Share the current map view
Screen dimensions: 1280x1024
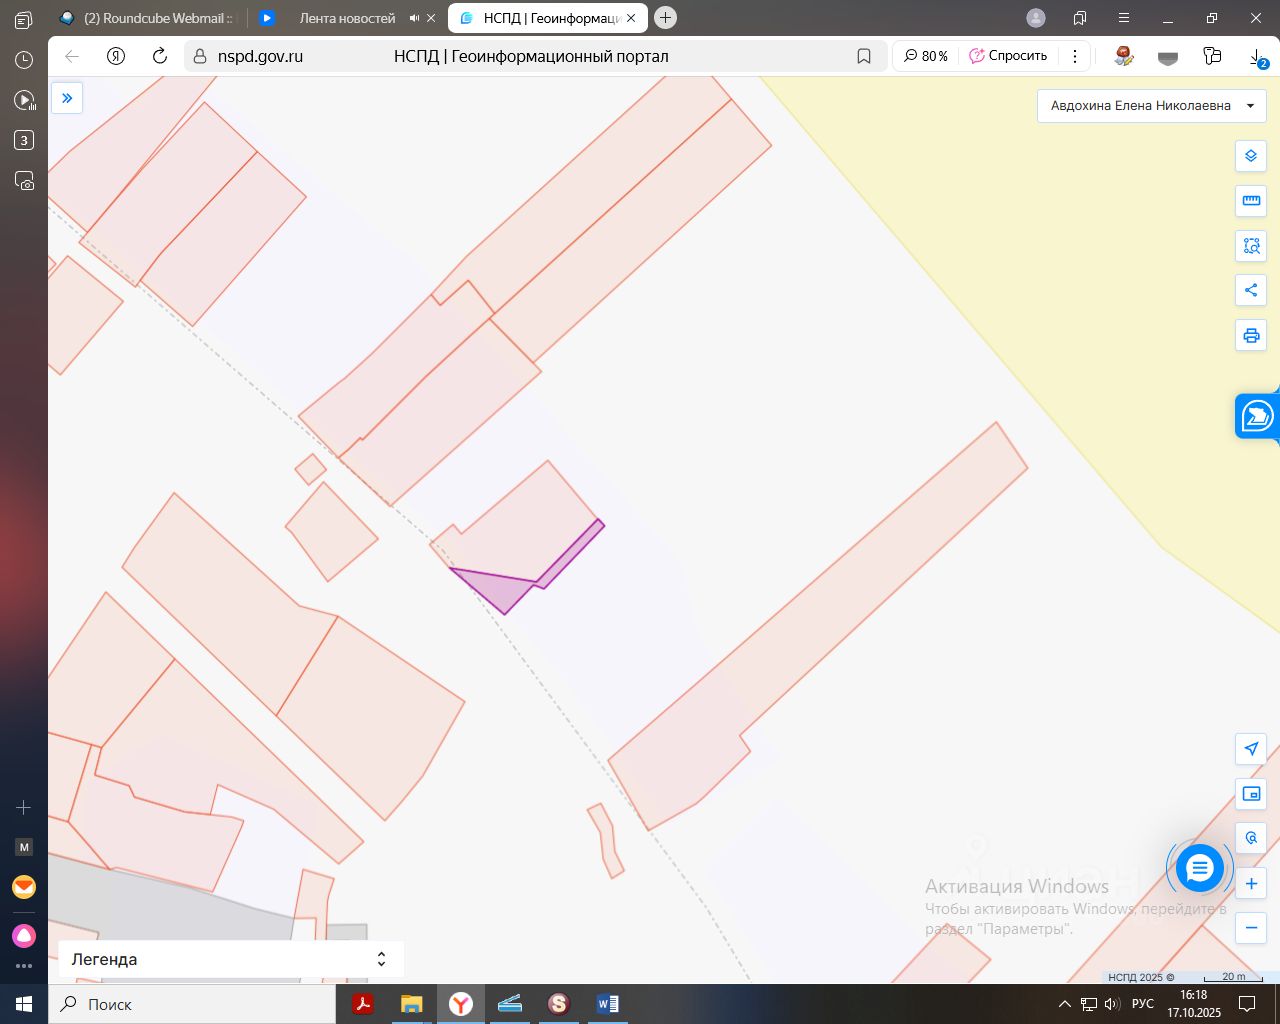tap(1251, 291)
